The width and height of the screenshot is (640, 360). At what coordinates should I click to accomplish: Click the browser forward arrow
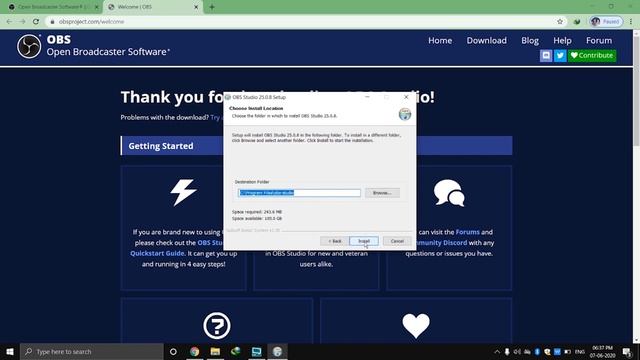click(x=22, y=21)
